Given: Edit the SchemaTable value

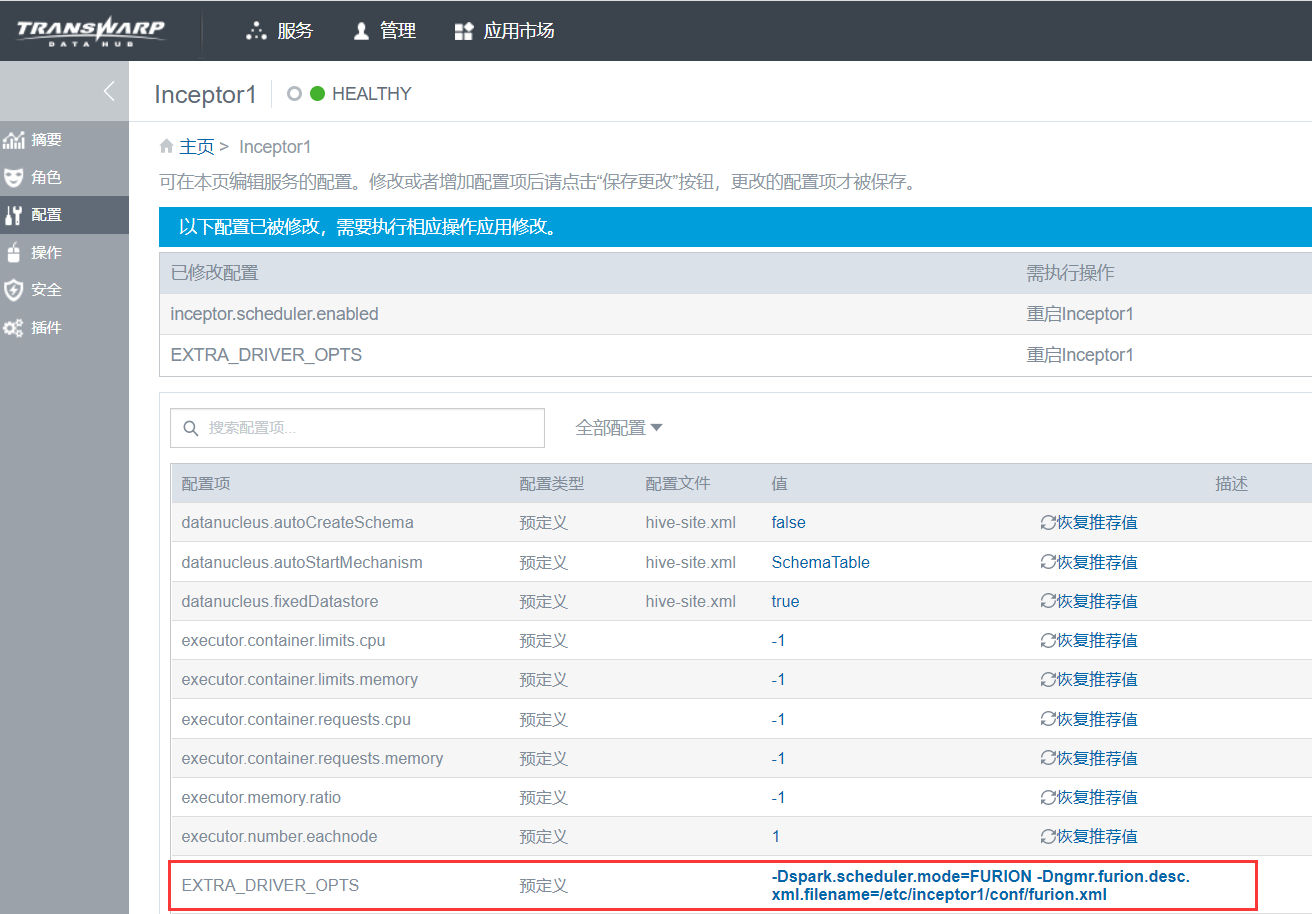Looking at the screenshot, I should click(820, 562).
